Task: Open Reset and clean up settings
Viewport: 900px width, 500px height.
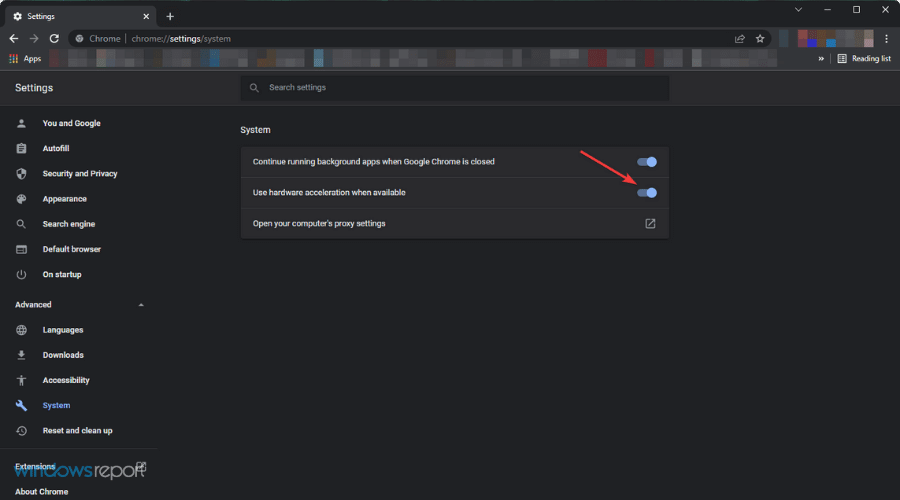Action: click(x=77, y=431)
